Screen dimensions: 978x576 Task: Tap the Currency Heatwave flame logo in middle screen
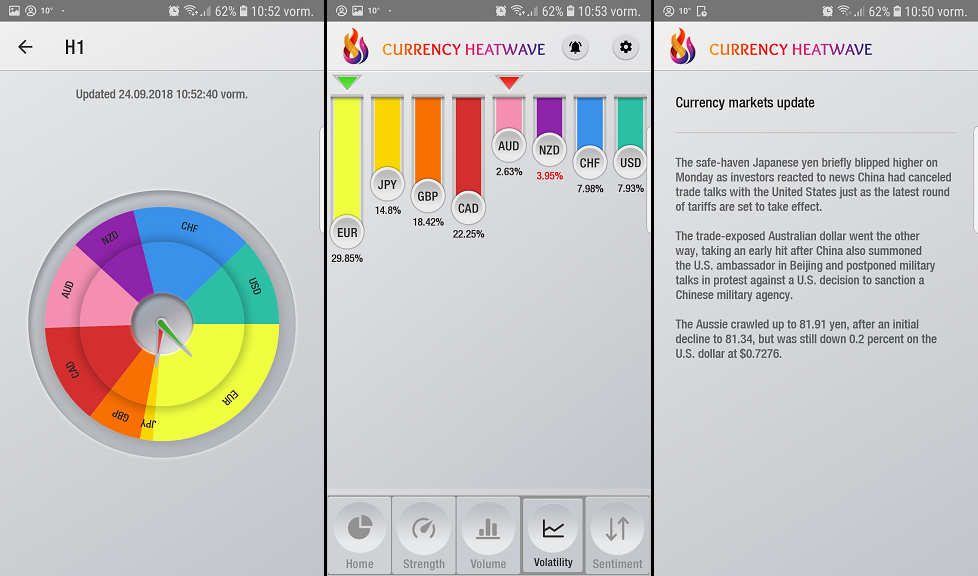coord(356,46)
